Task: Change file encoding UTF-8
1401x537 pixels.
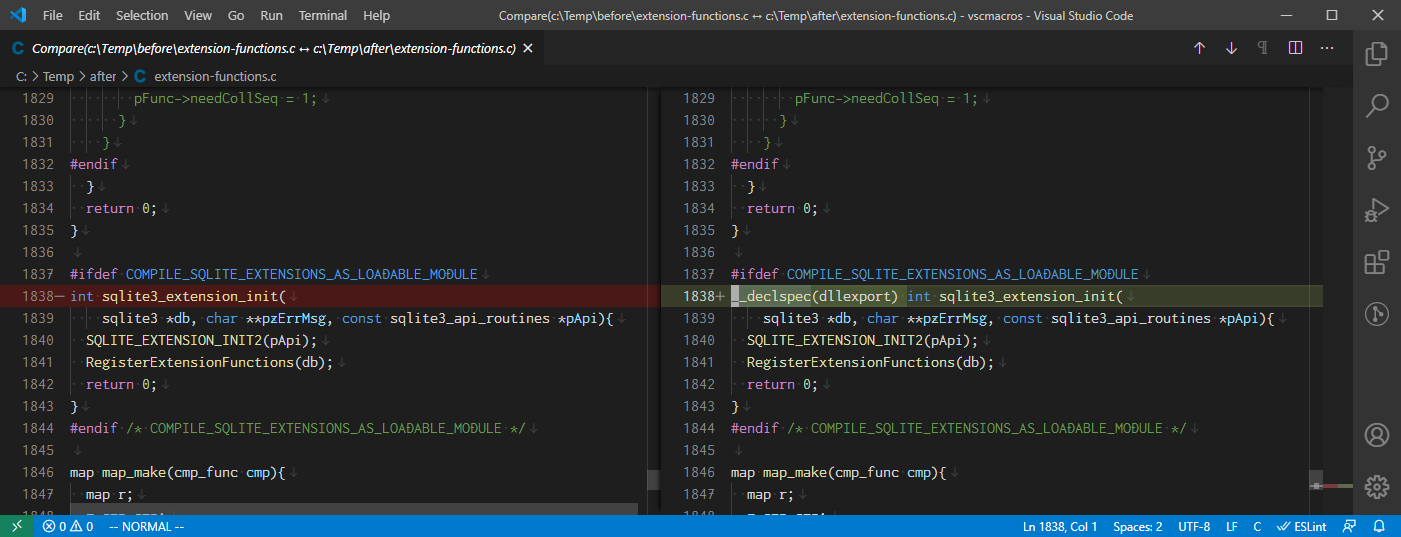Action: [1194, 526]
